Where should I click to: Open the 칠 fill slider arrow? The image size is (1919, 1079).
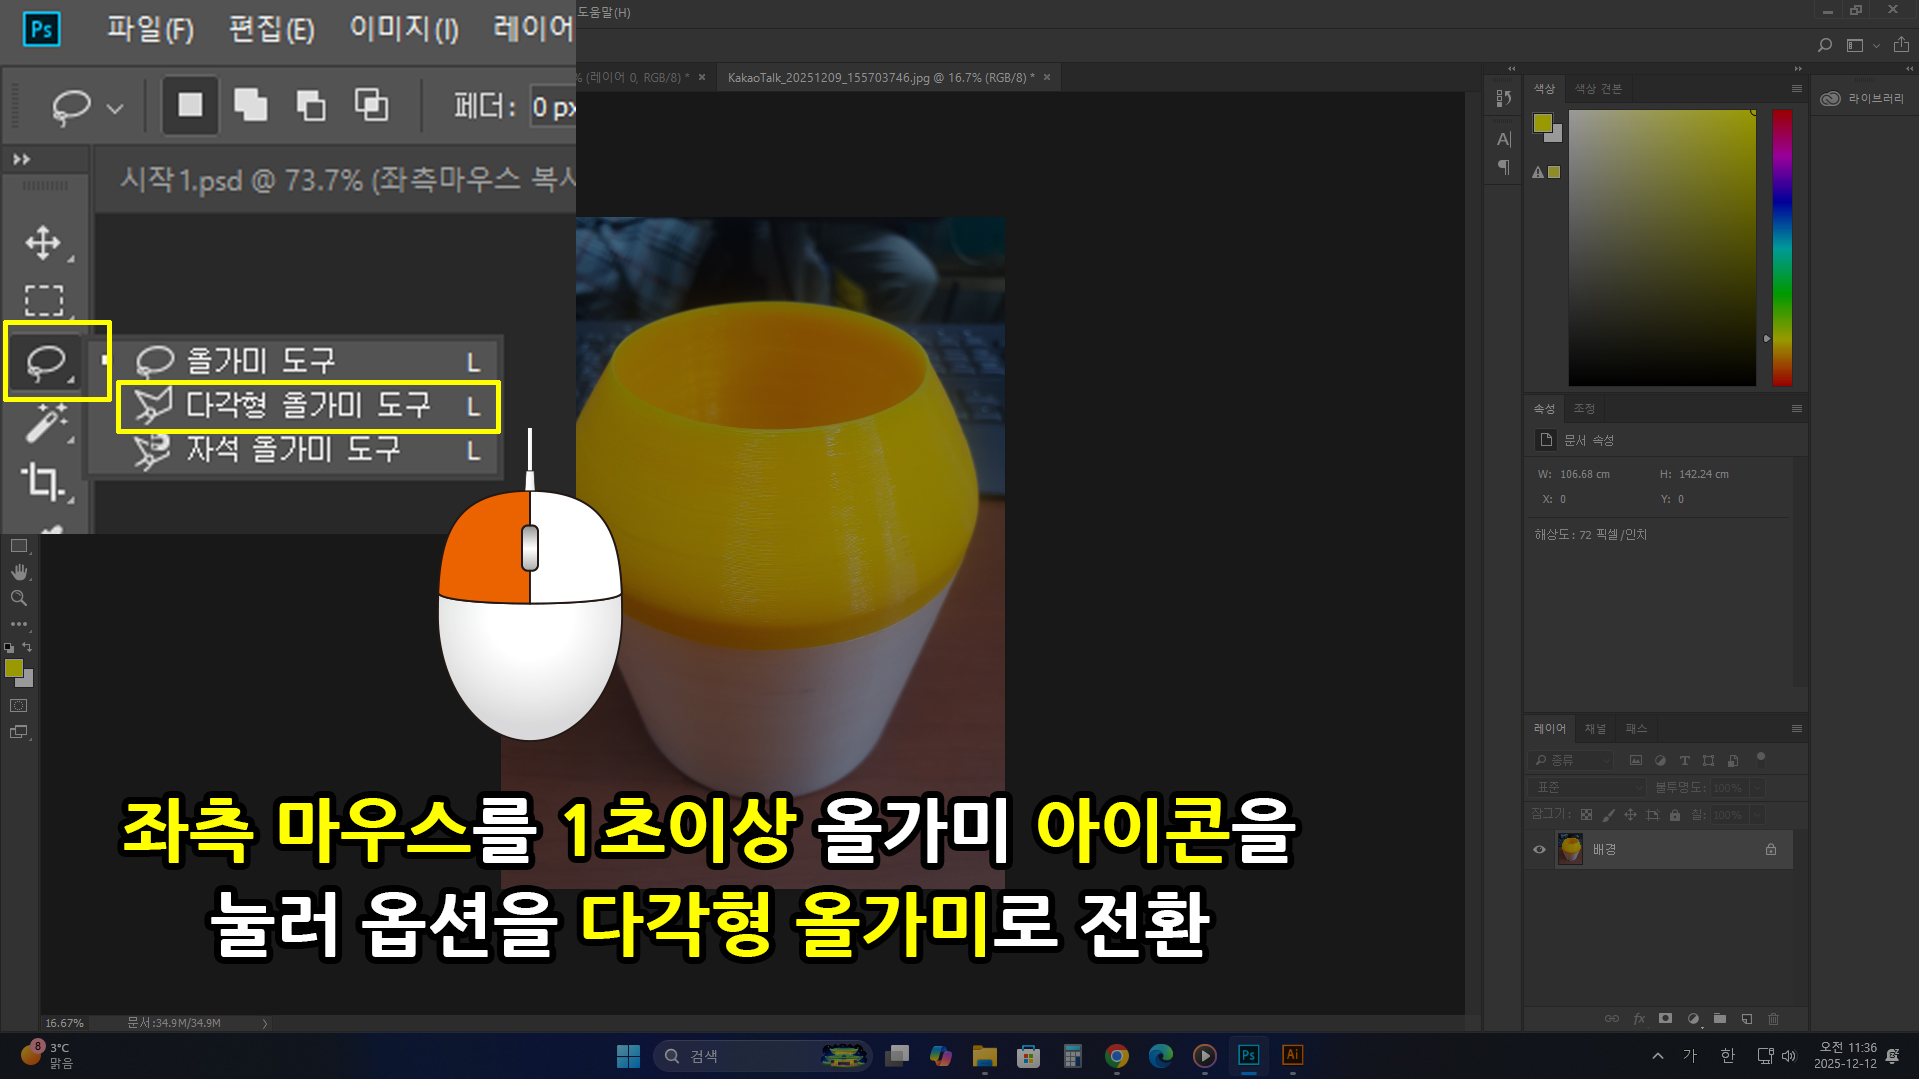pos(1757,815)
